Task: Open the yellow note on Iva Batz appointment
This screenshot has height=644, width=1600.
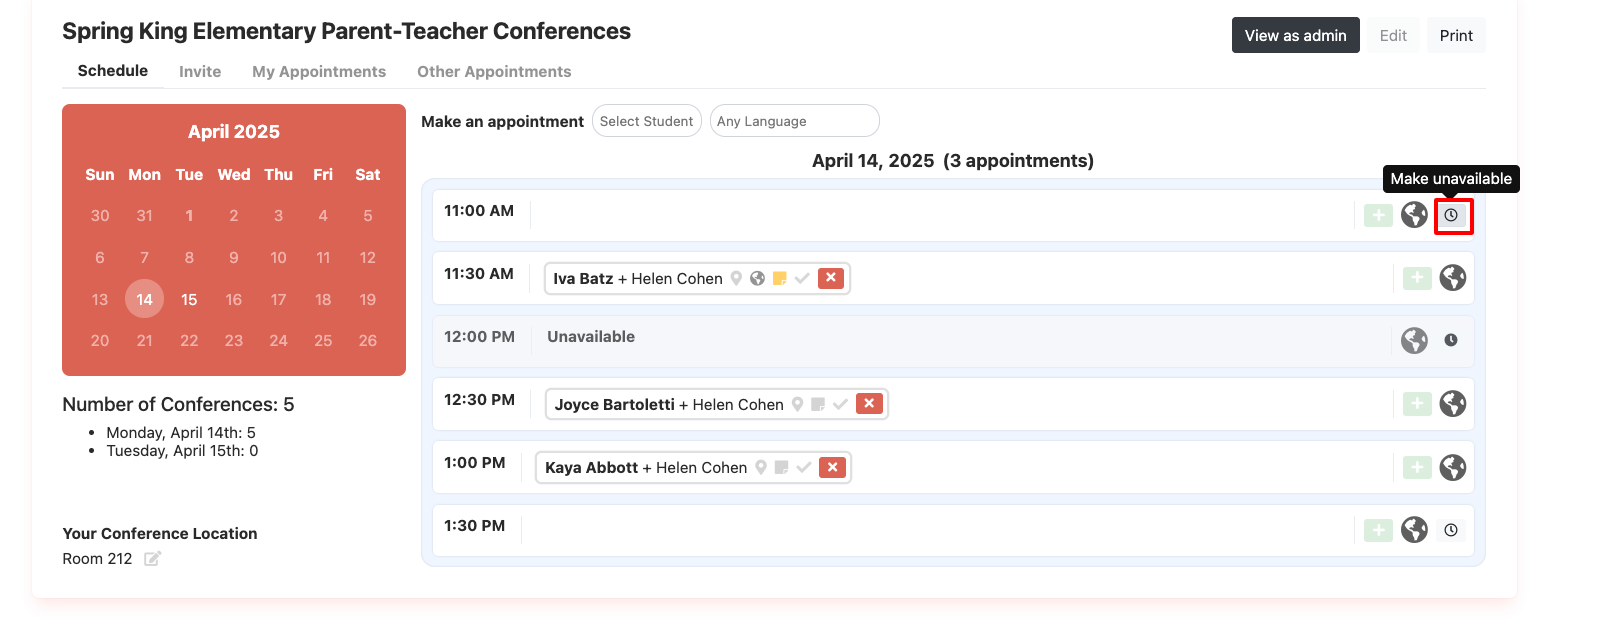Action: click(x=781, y=278)
